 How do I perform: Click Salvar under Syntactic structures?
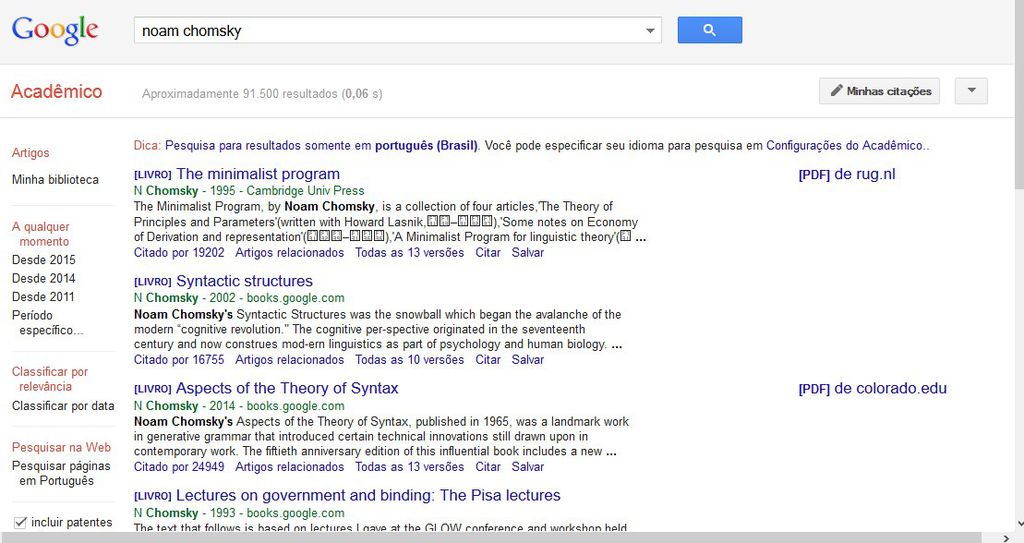(528, 359)
